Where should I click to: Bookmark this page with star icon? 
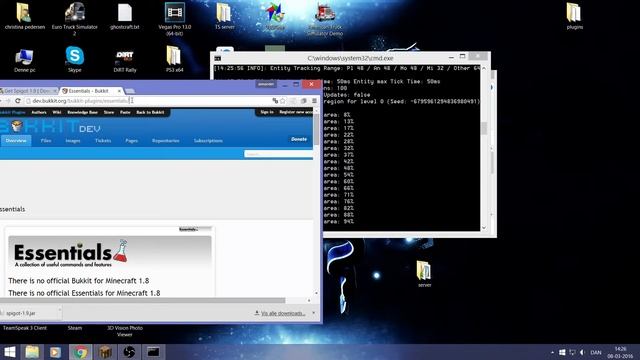point(282,101)
